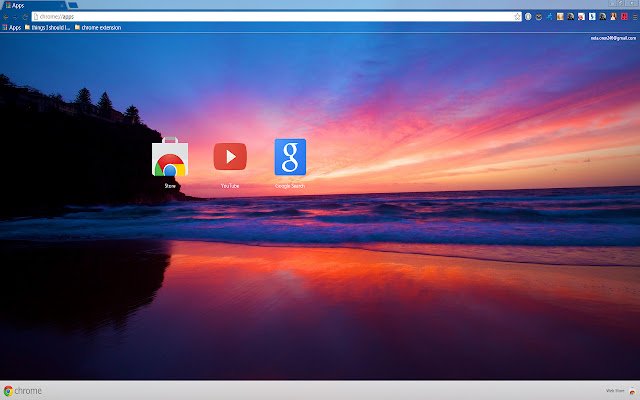This screenshot has height=400, width=640.
Task: Open a new tab
Action: [x=73, y=5]
